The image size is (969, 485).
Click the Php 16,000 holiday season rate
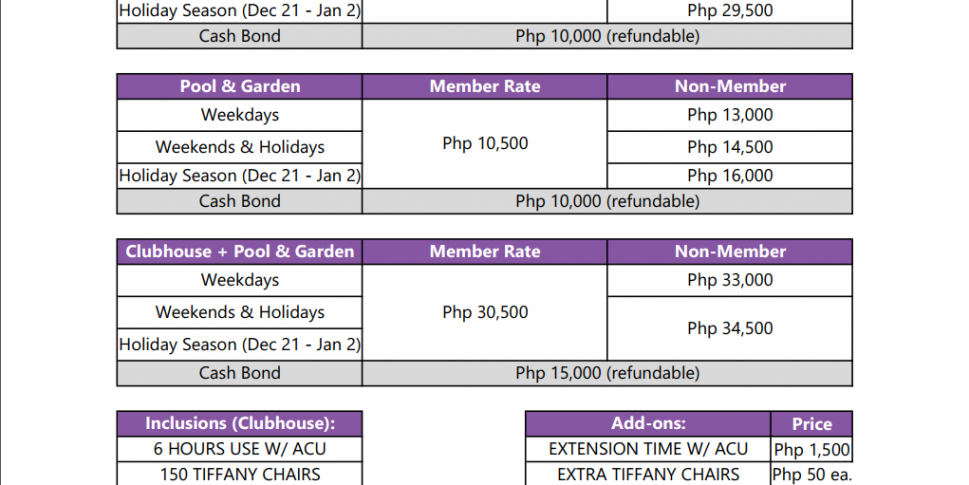tap(730, 176)
